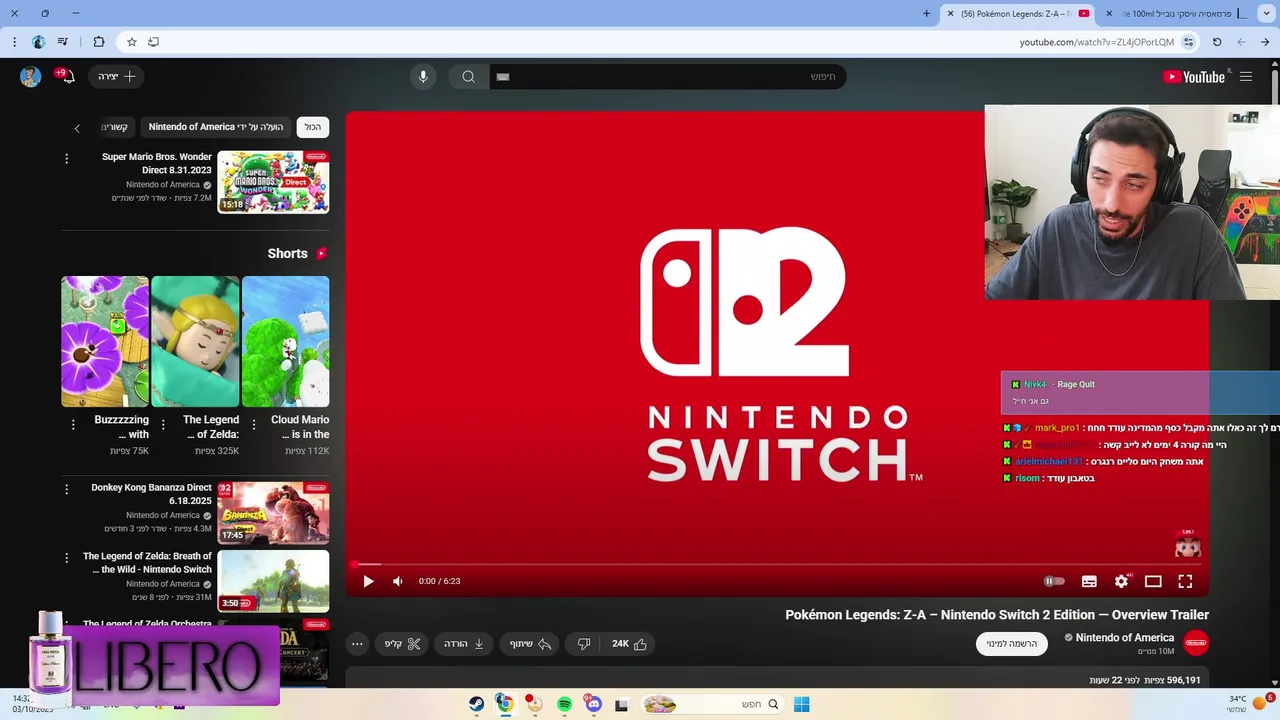The width and height of the screenshot is (1280, 720).
Task: Open options for Donkey Kong Bananza video
Action: pos(67,489)
